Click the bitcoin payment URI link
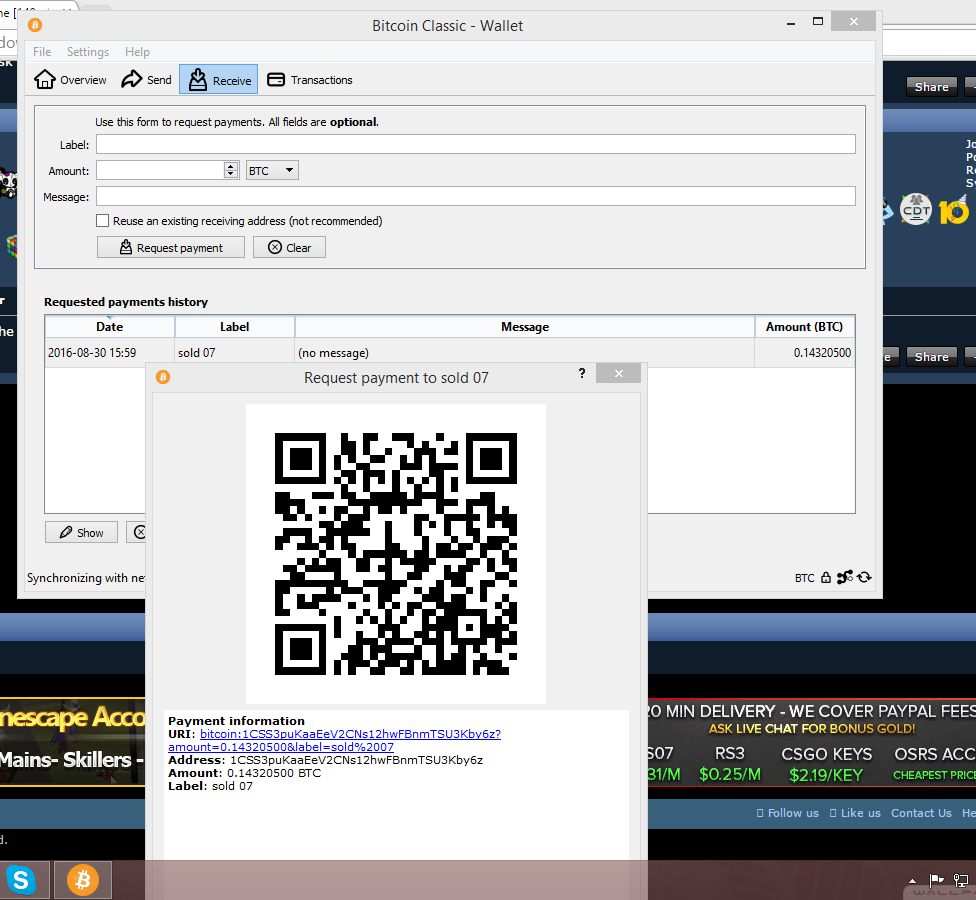Screen dimensions: 976x900 [334, 741]
